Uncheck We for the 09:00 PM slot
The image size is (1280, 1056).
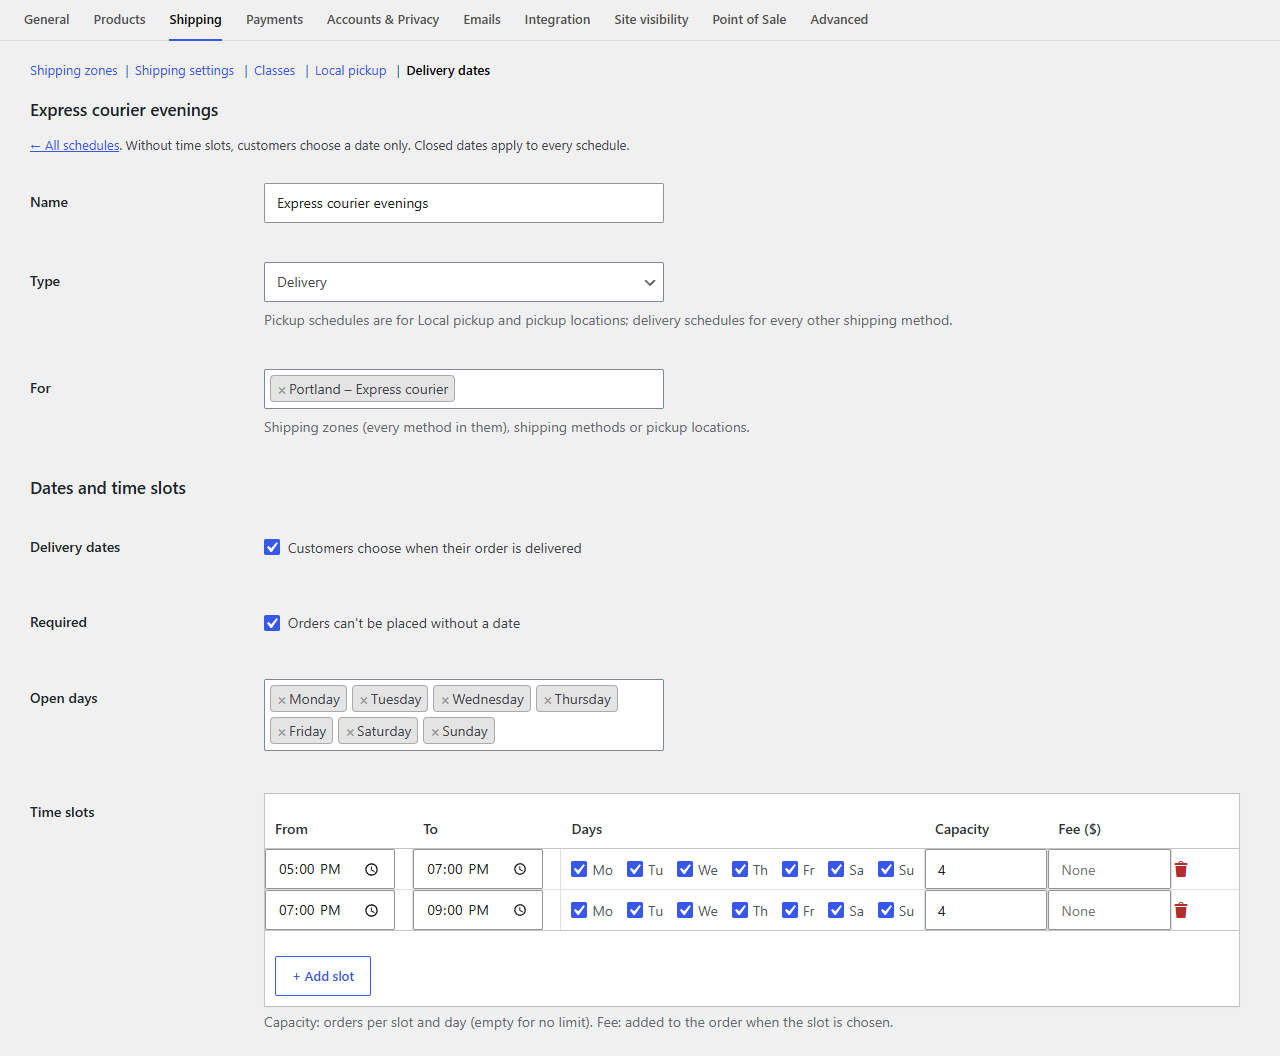click(x=685, y=910)
